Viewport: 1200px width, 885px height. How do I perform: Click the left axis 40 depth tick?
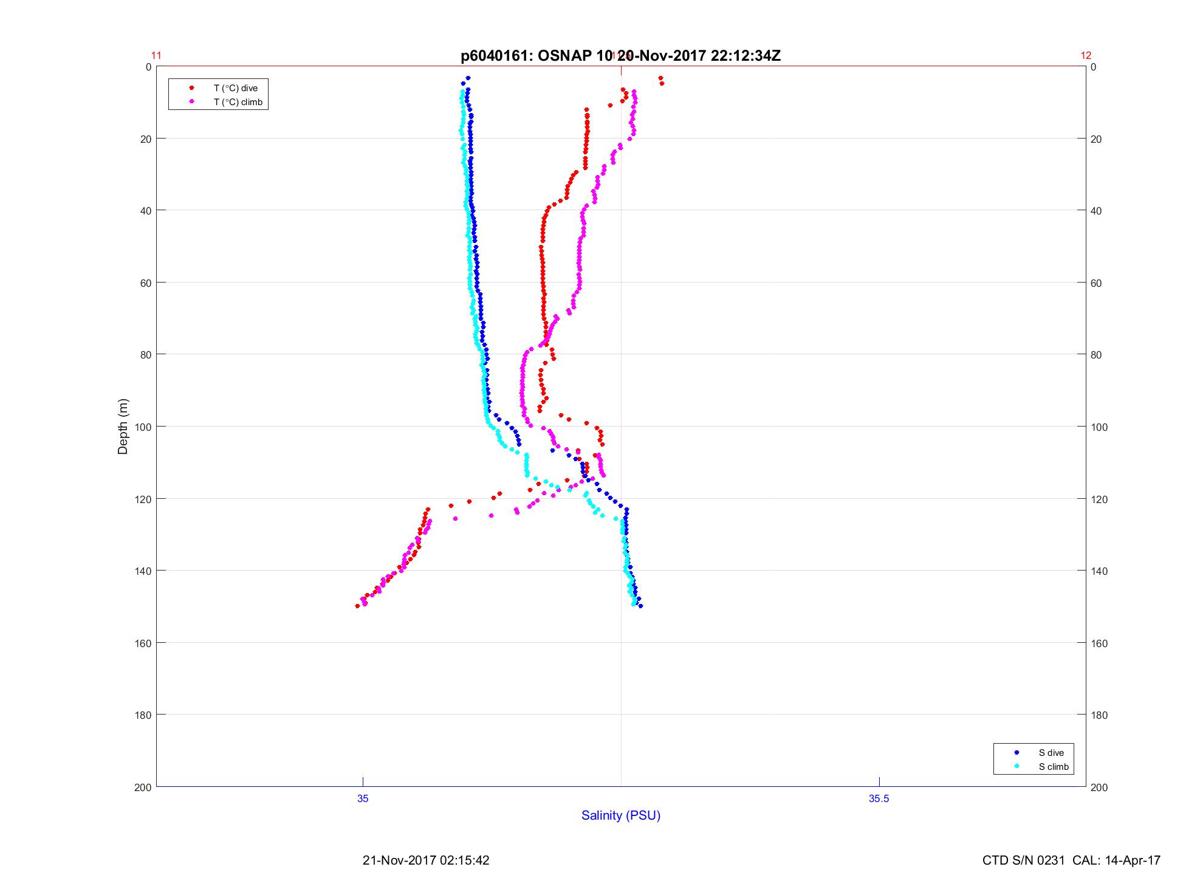pyautogui.click(x=146, y=211)
